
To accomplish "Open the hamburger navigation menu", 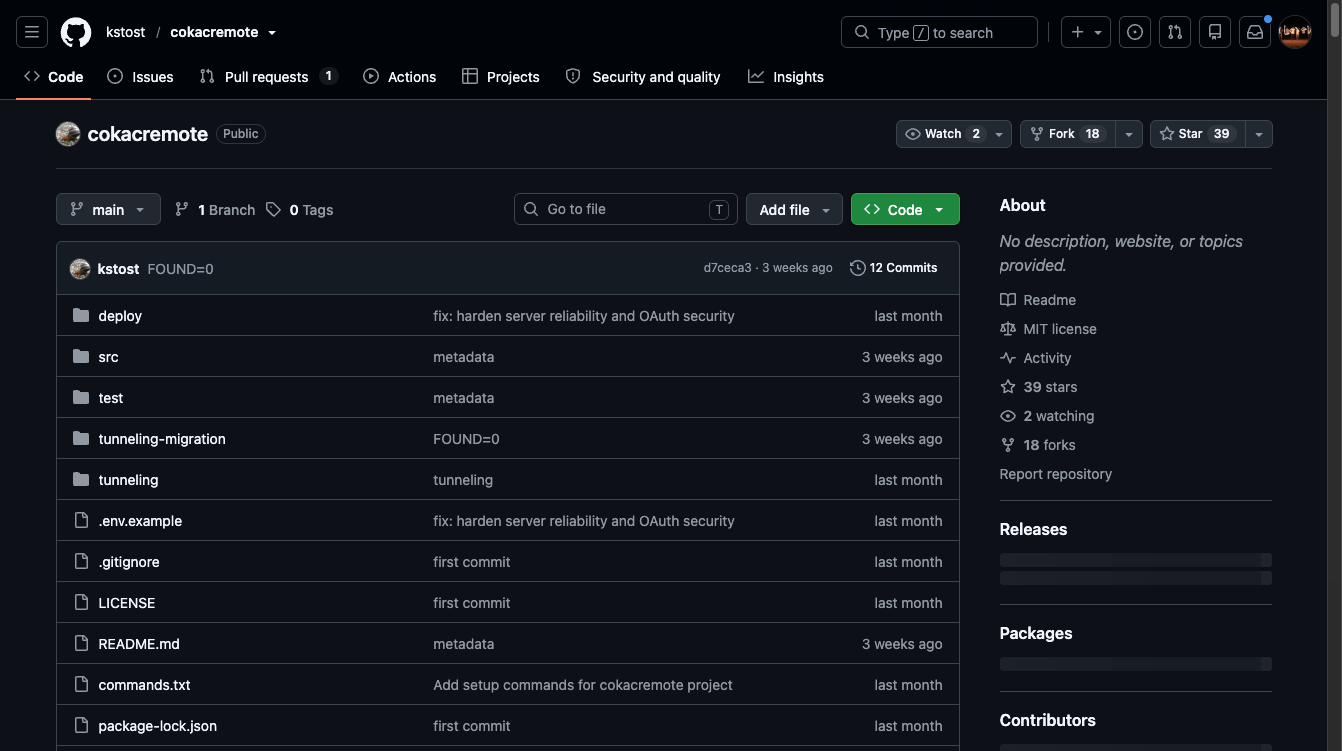I will 32,32.
